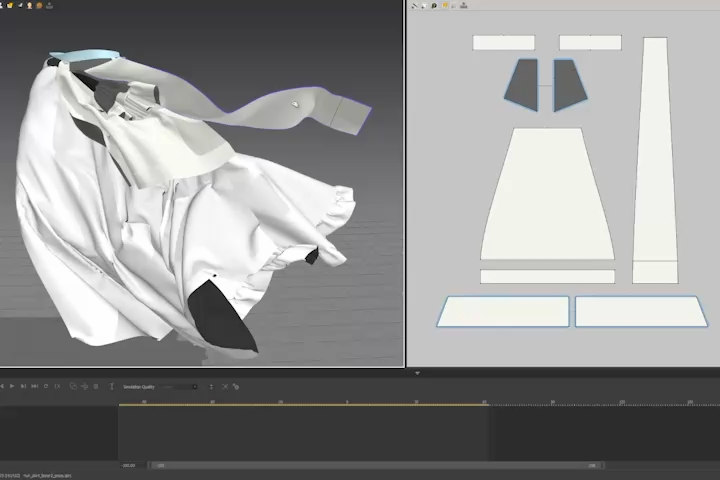Select the right dark gray pattern piece
Screen dimensions: 720x480
(x=569, y=85)
